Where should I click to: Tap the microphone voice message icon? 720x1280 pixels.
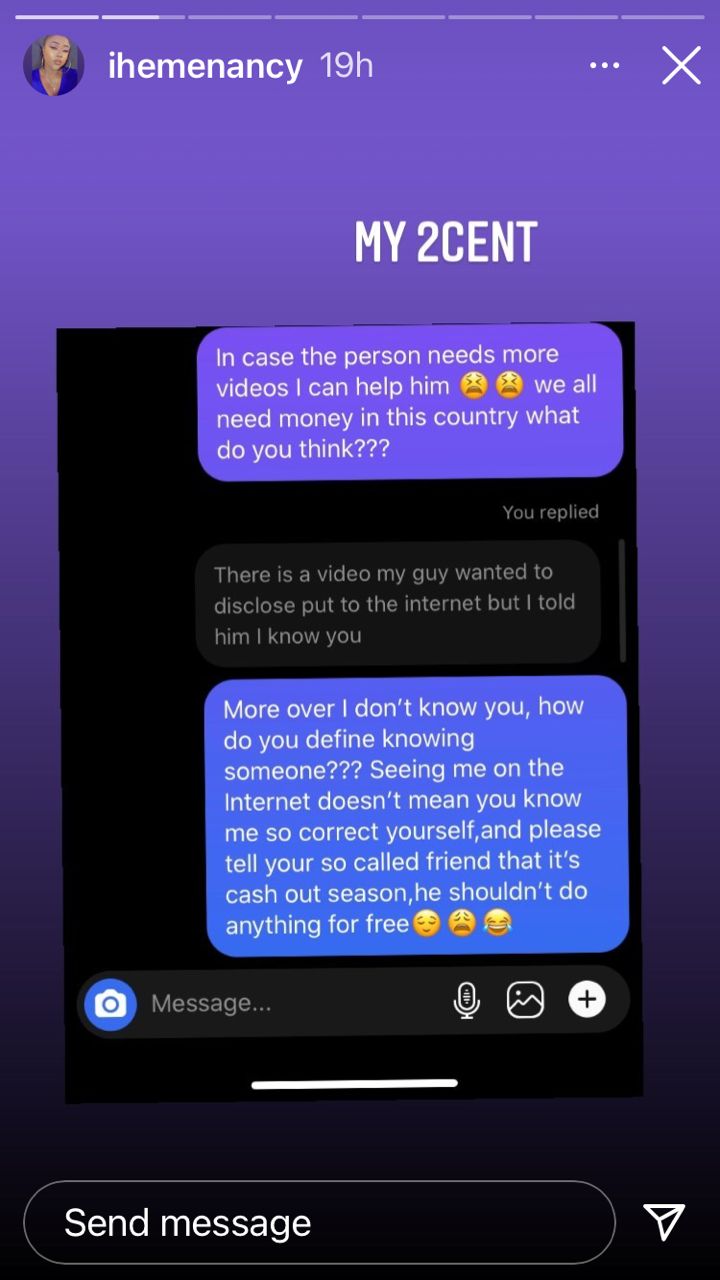click(x=466, y=1000)
